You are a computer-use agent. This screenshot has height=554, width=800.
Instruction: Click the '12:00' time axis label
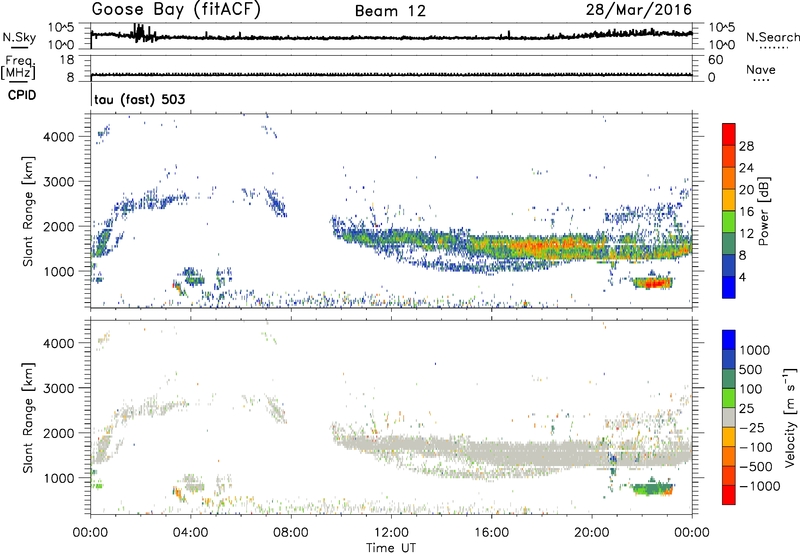coord(391,533)
